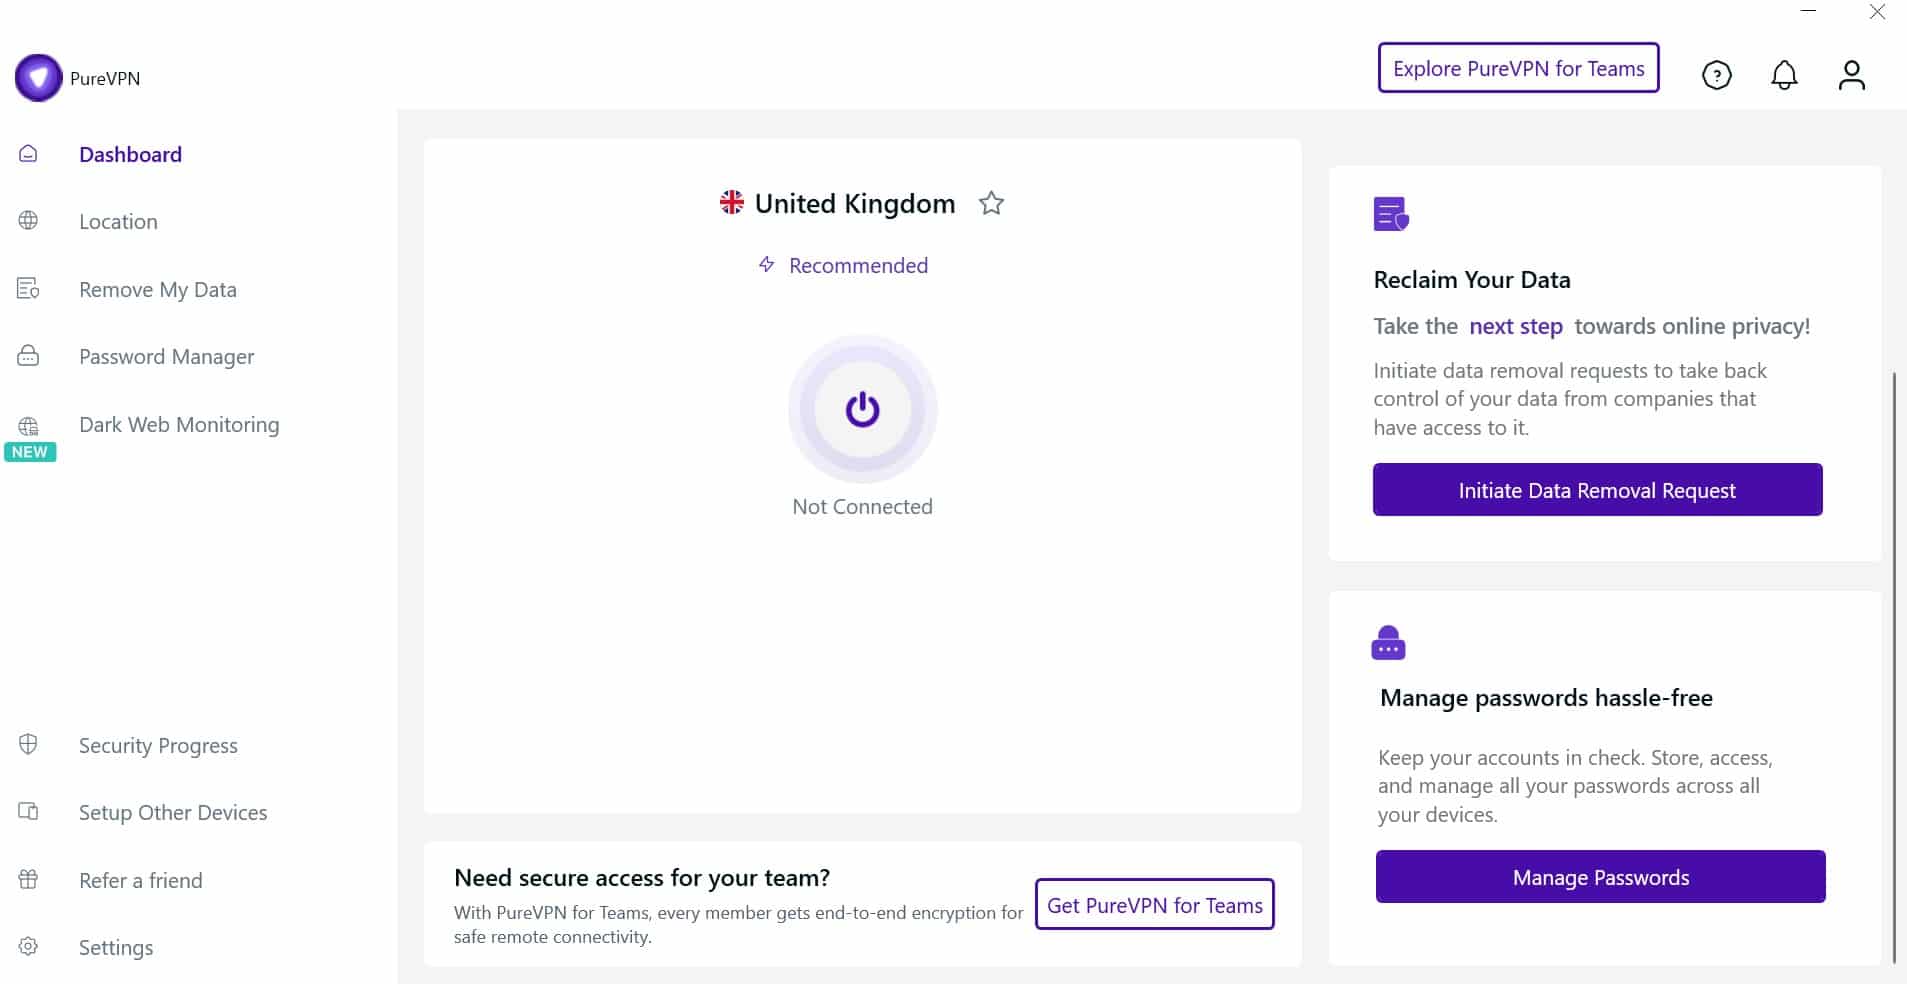Viewport: 1907px width, 984px height.
Task: Click the right panel vertical scrollbar
Action: (1894, 667)
